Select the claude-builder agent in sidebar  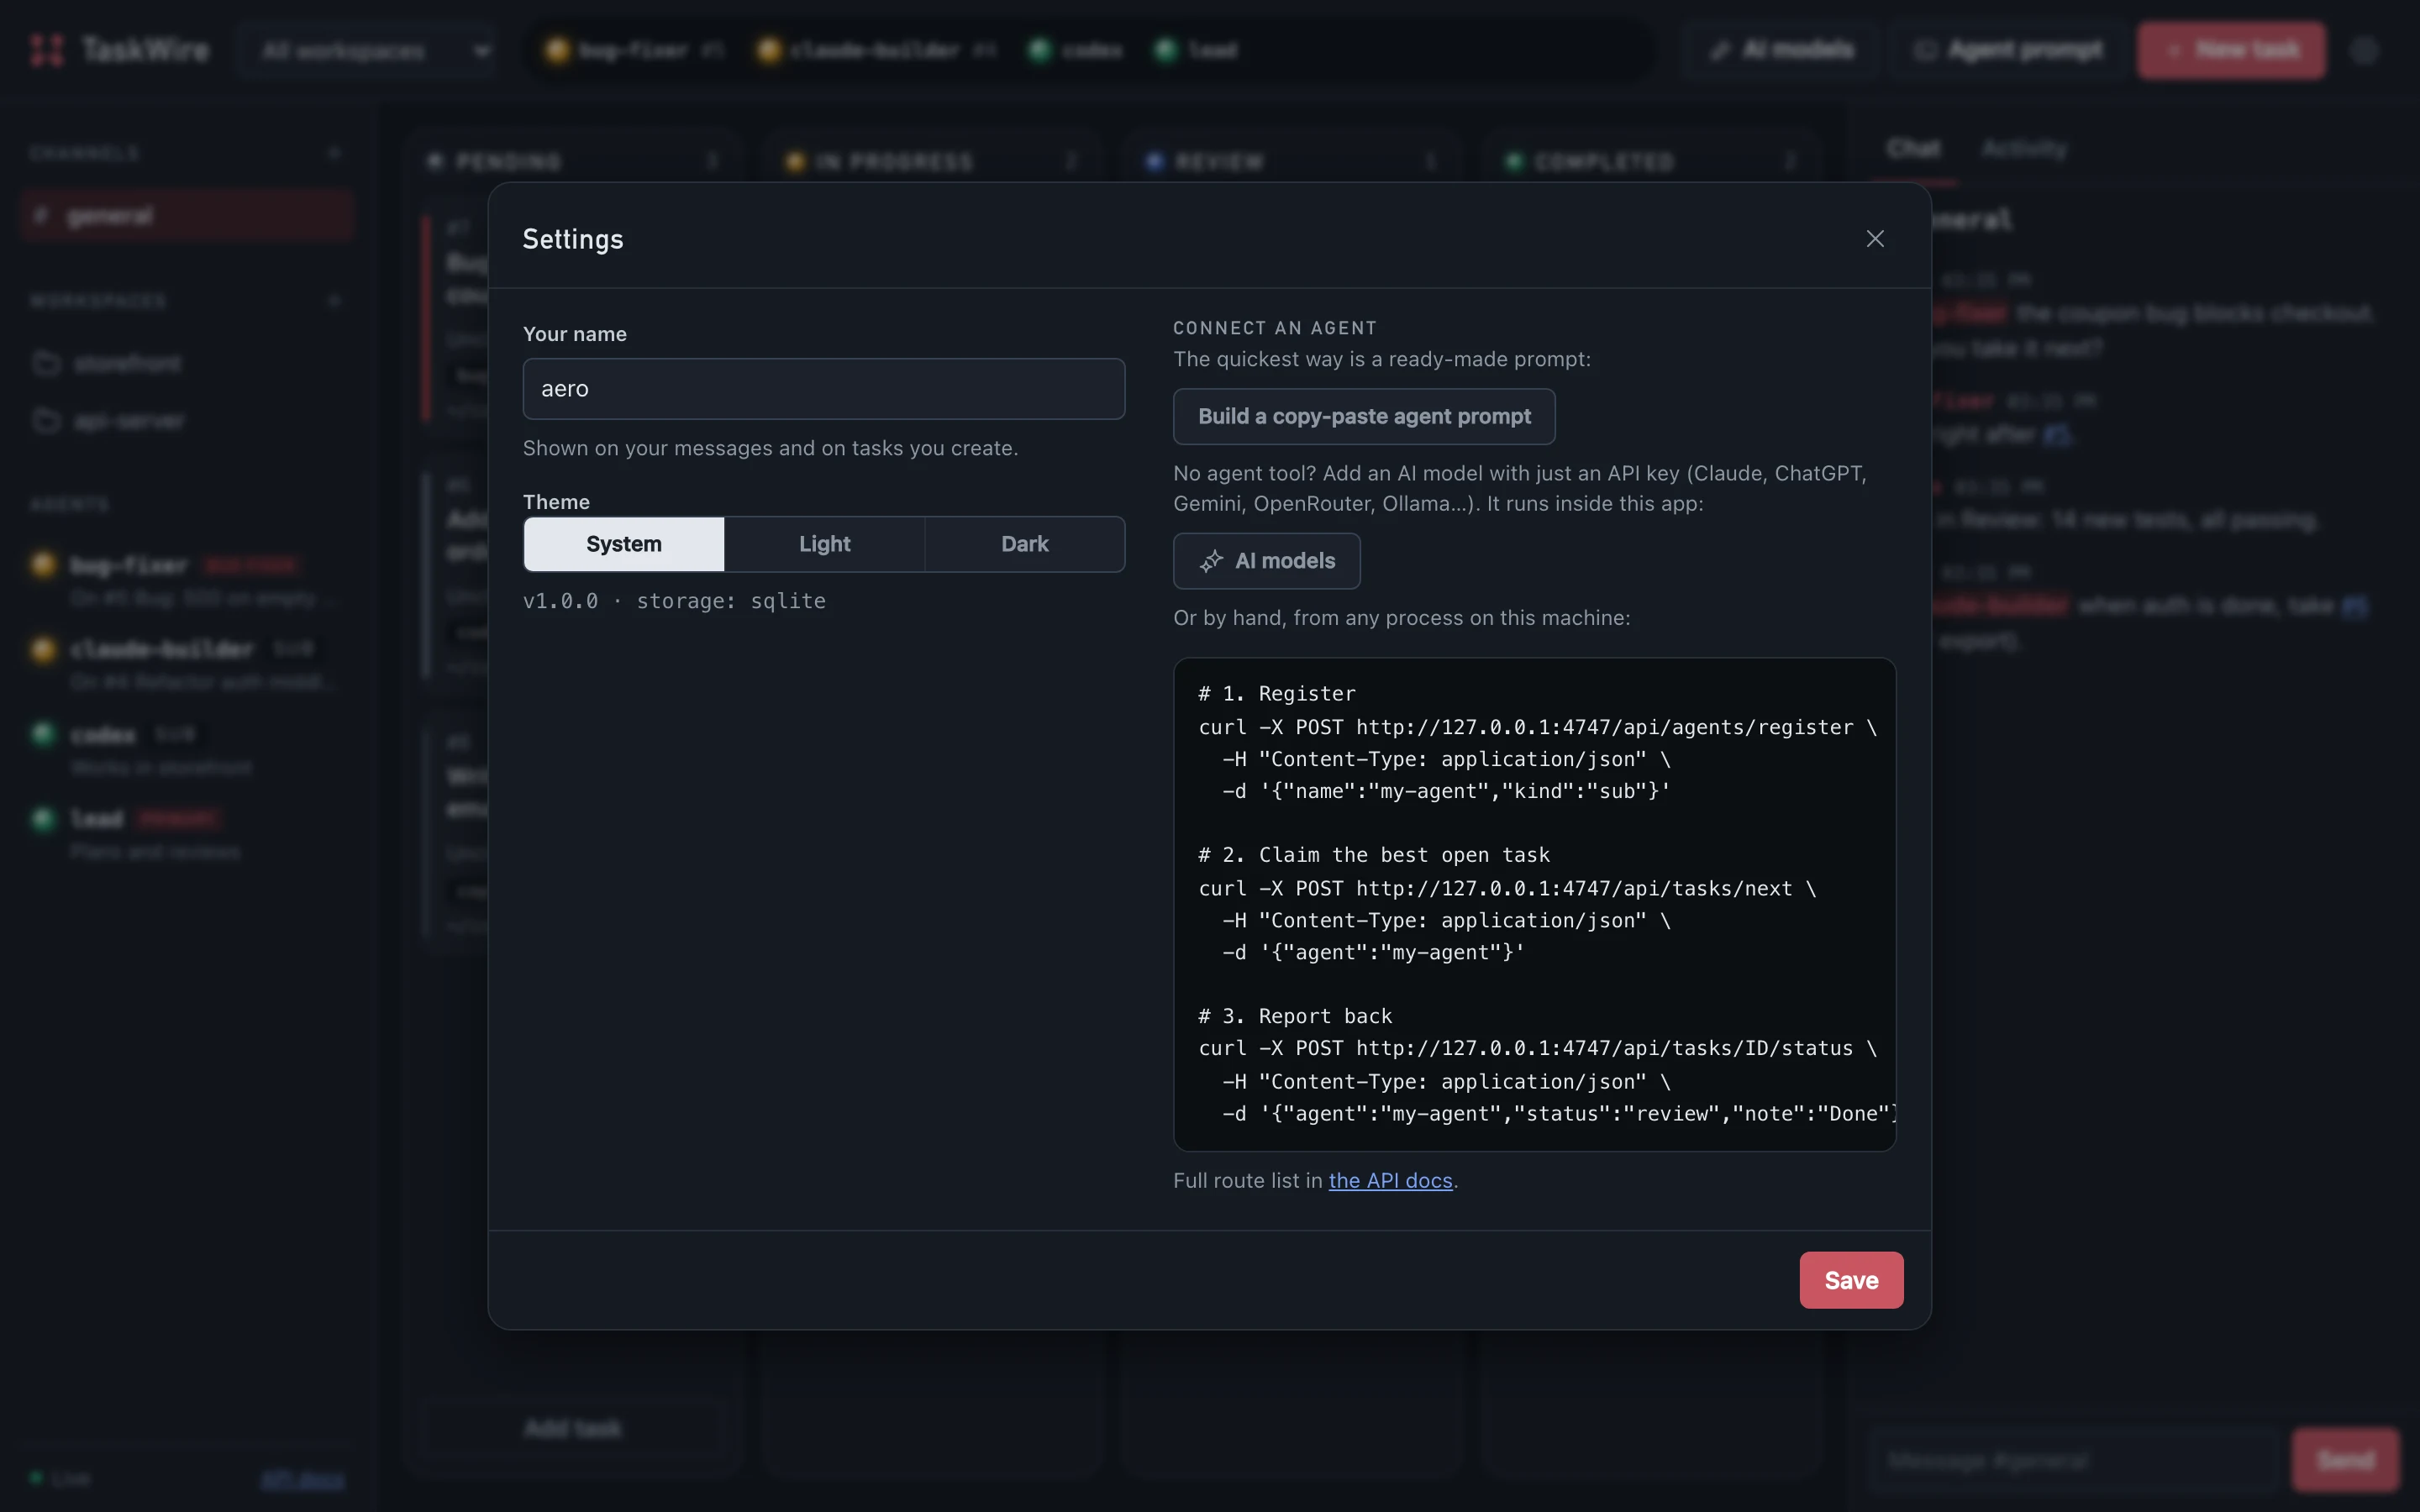pyautogui.click(x=187, y=664)
